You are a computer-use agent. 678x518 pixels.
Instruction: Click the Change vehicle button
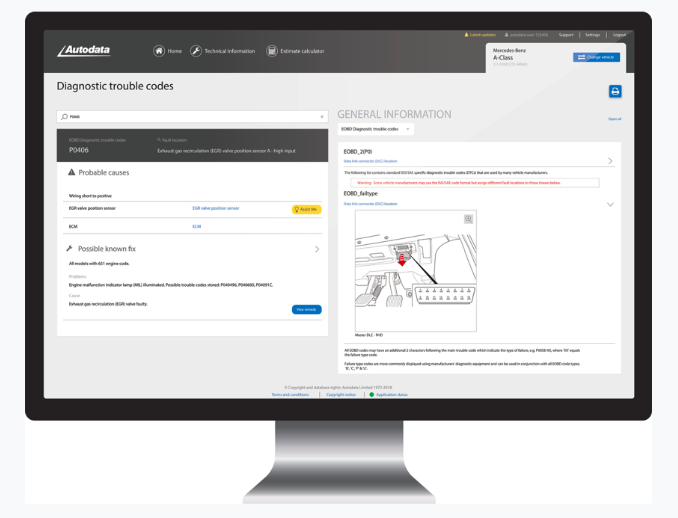[596, 57]
